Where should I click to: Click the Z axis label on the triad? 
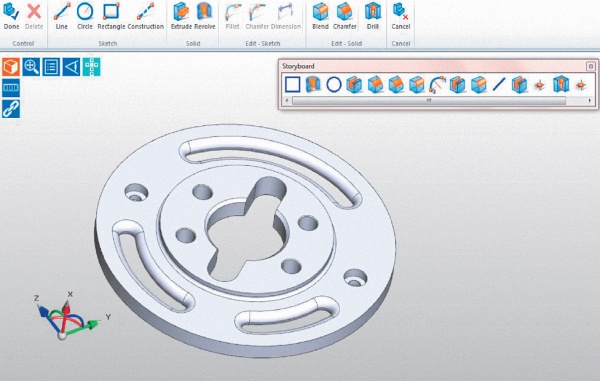37,298
